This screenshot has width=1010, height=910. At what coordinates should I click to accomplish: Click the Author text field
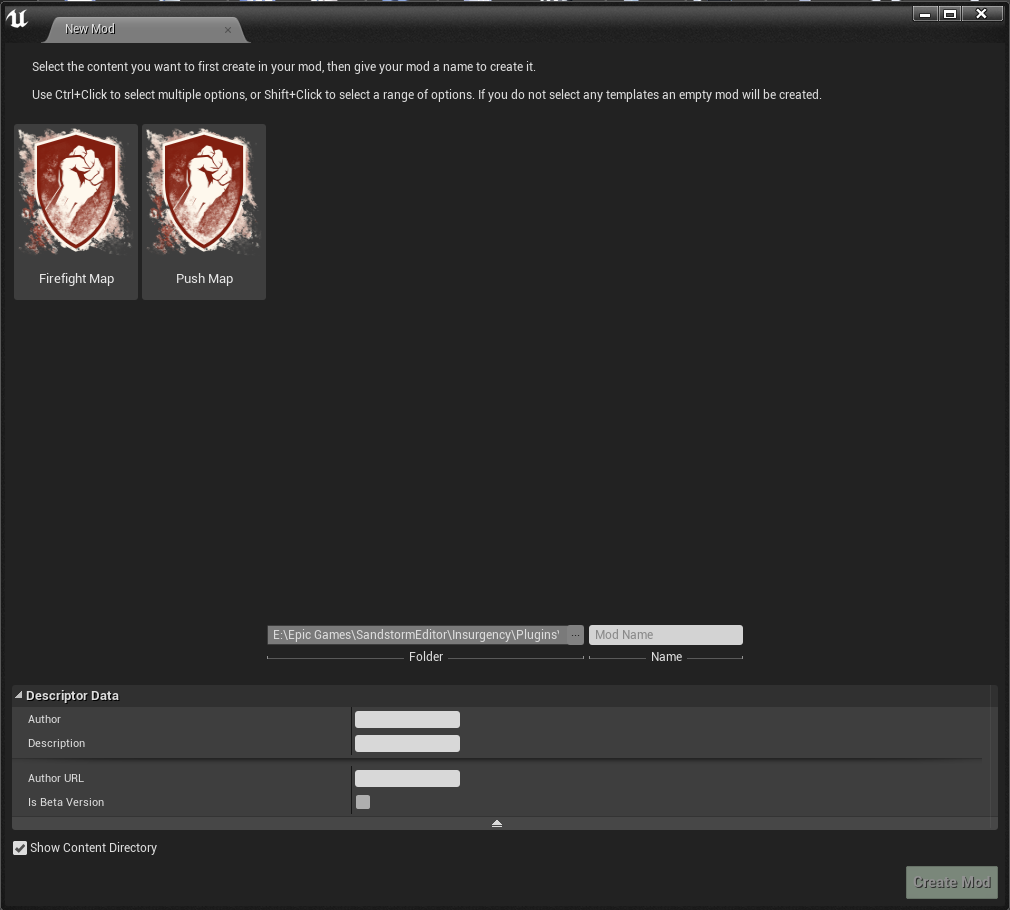[x=407, y=719]
